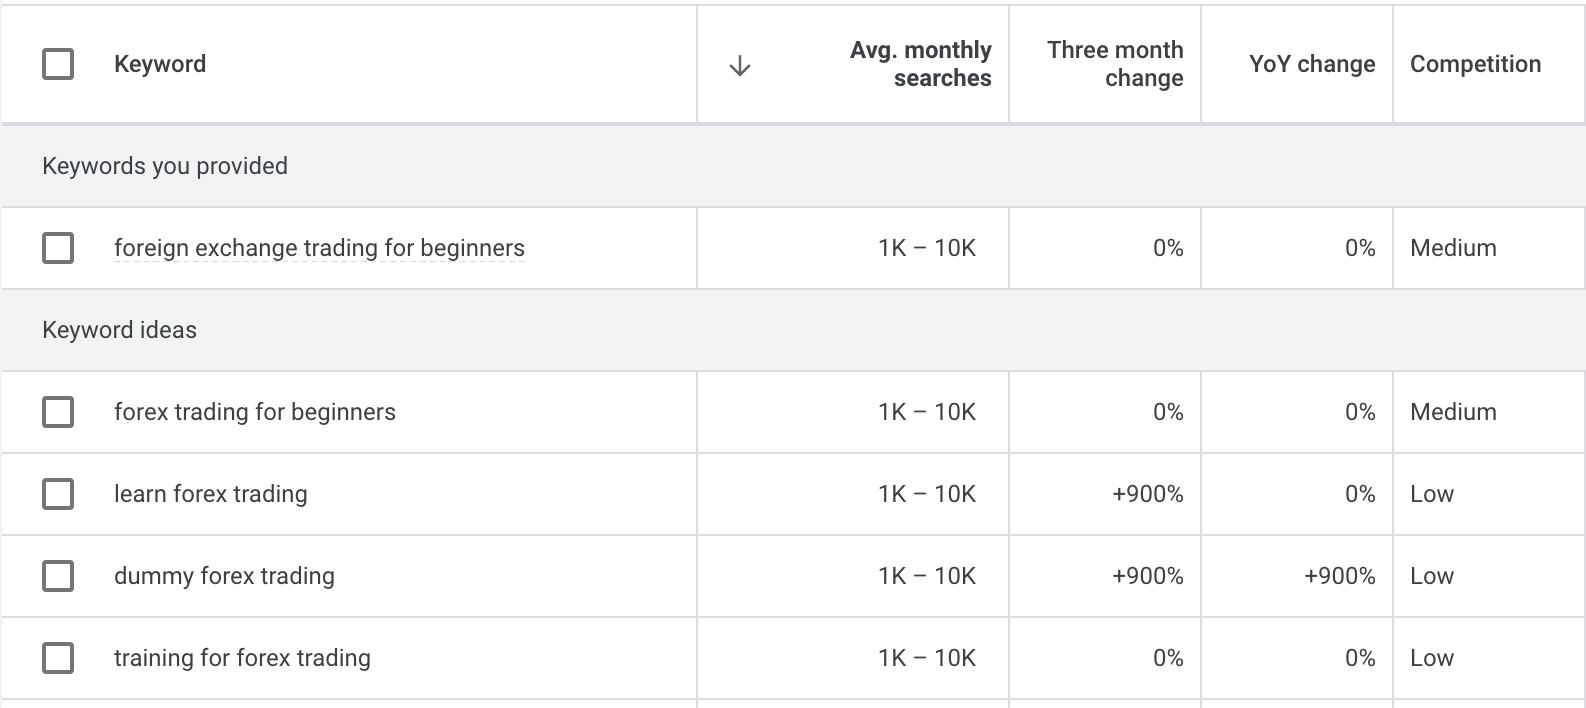Click the 'forex trading for beginners' keyword text
This screenshot has height=708, width=1586.
coord(255,412)
